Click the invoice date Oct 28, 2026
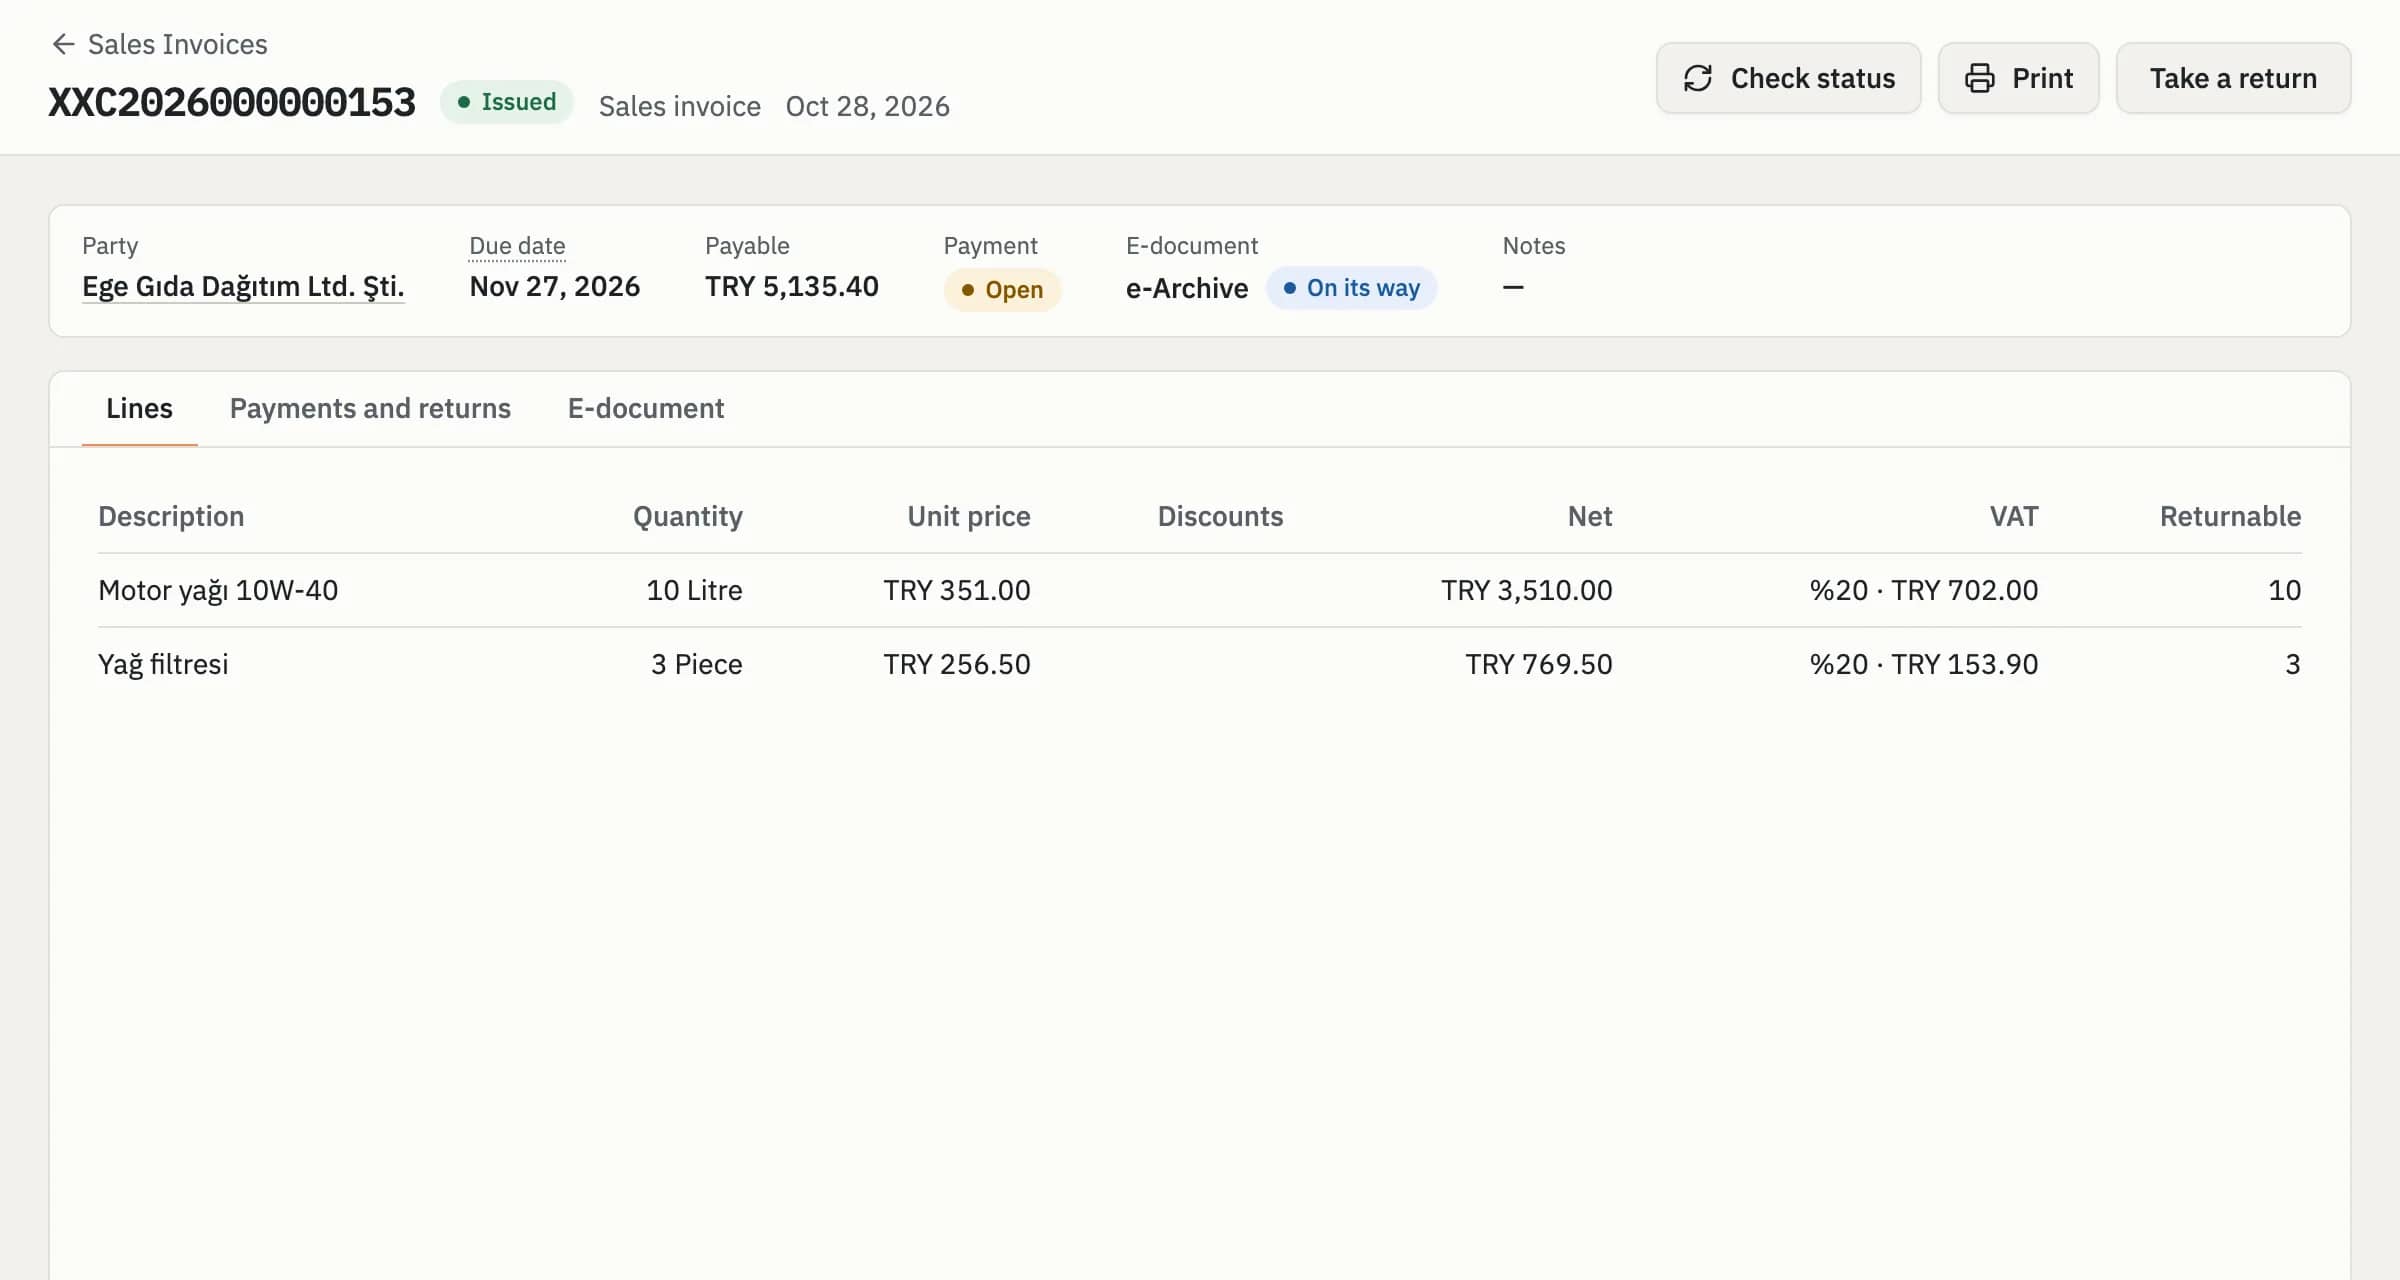2400x1280 pixels. click(867, 106)
